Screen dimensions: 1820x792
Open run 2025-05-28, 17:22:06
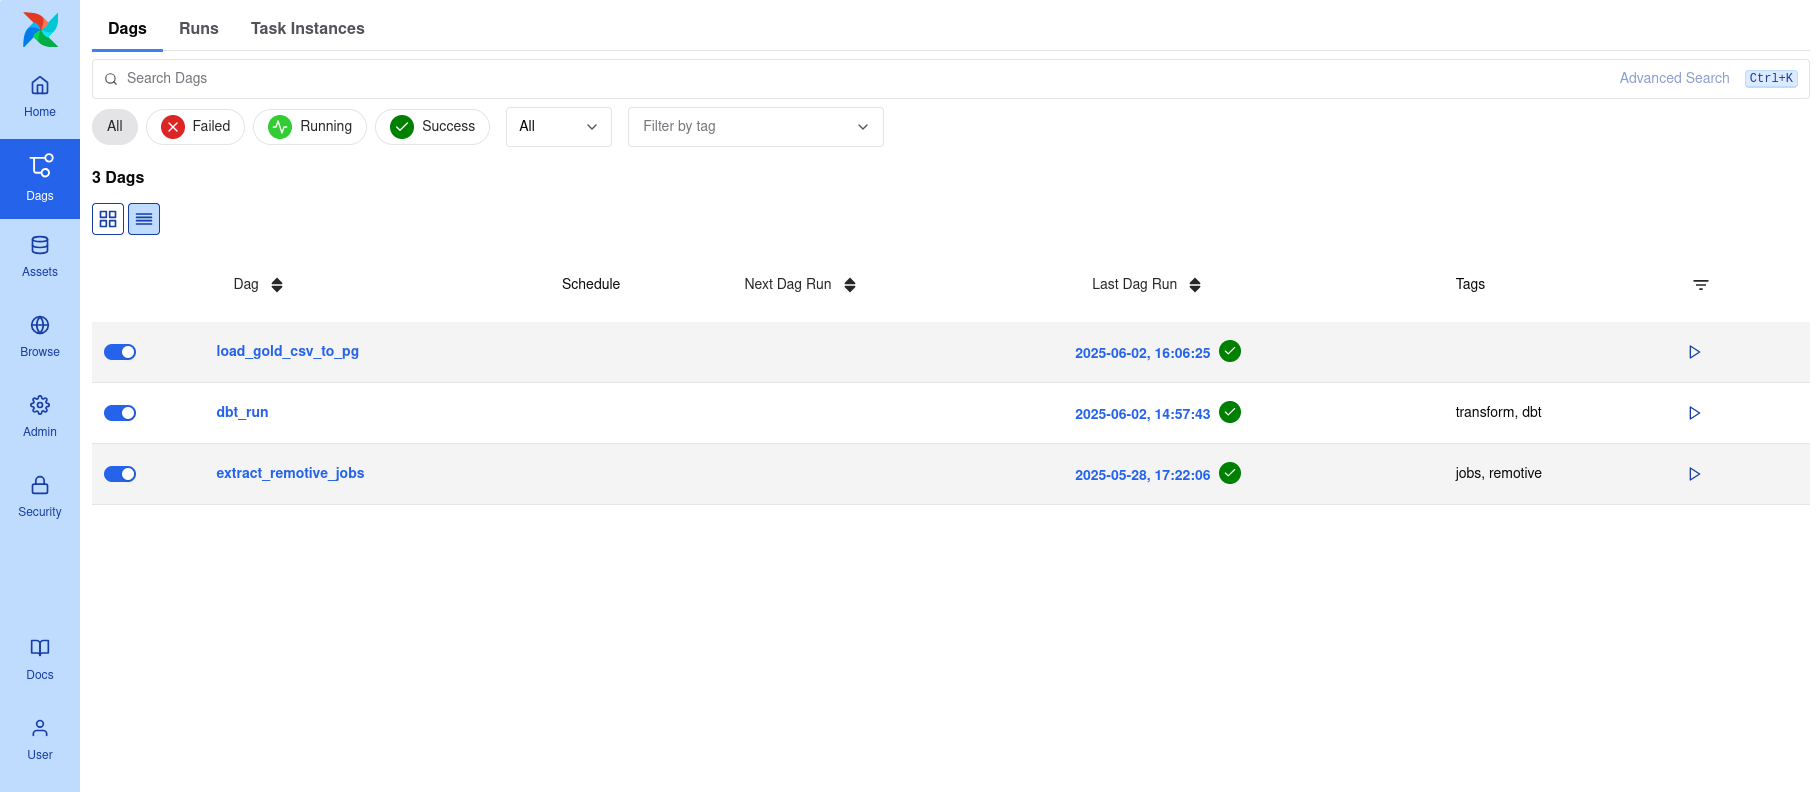click(x=1142, y=475)
